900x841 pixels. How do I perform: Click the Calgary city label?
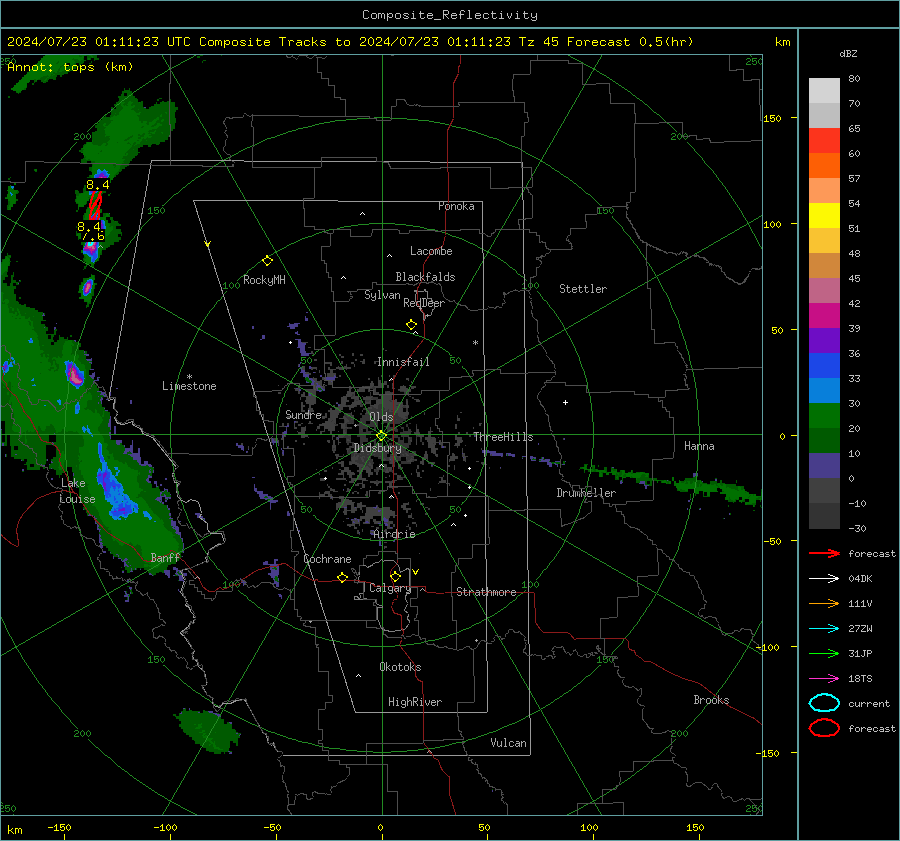point(390,588)
